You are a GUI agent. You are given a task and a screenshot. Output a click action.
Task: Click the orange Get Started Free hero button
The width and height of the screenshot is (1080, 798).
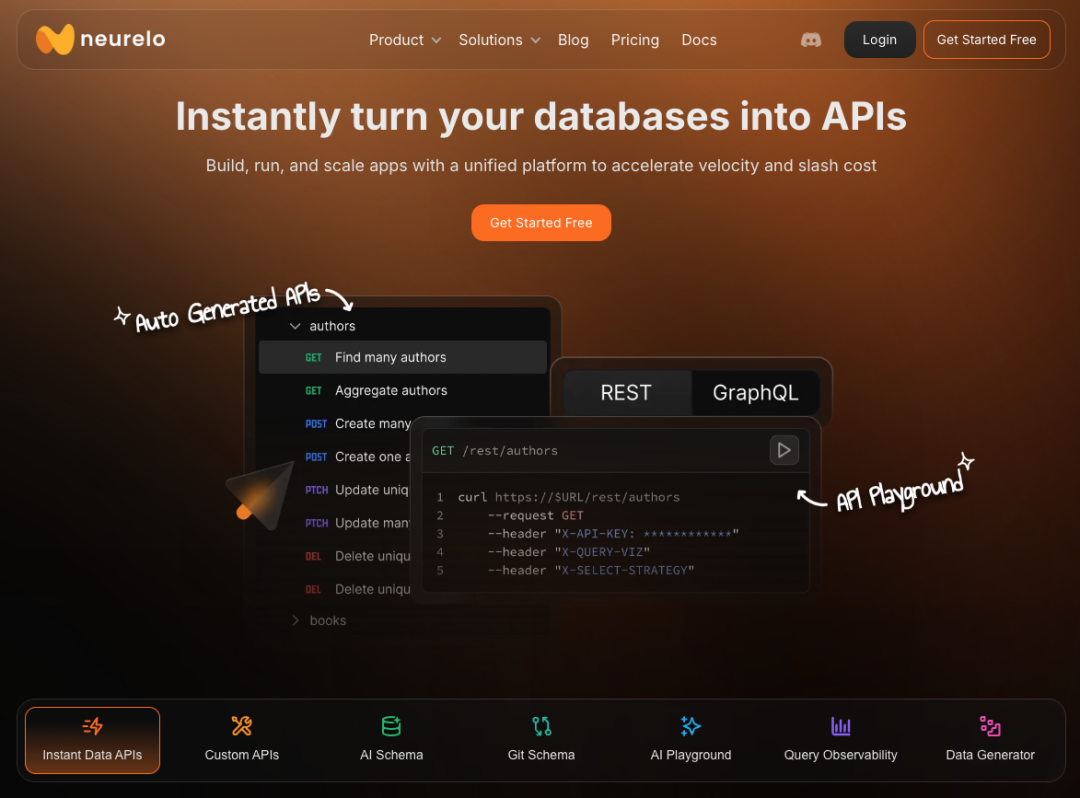541,223
